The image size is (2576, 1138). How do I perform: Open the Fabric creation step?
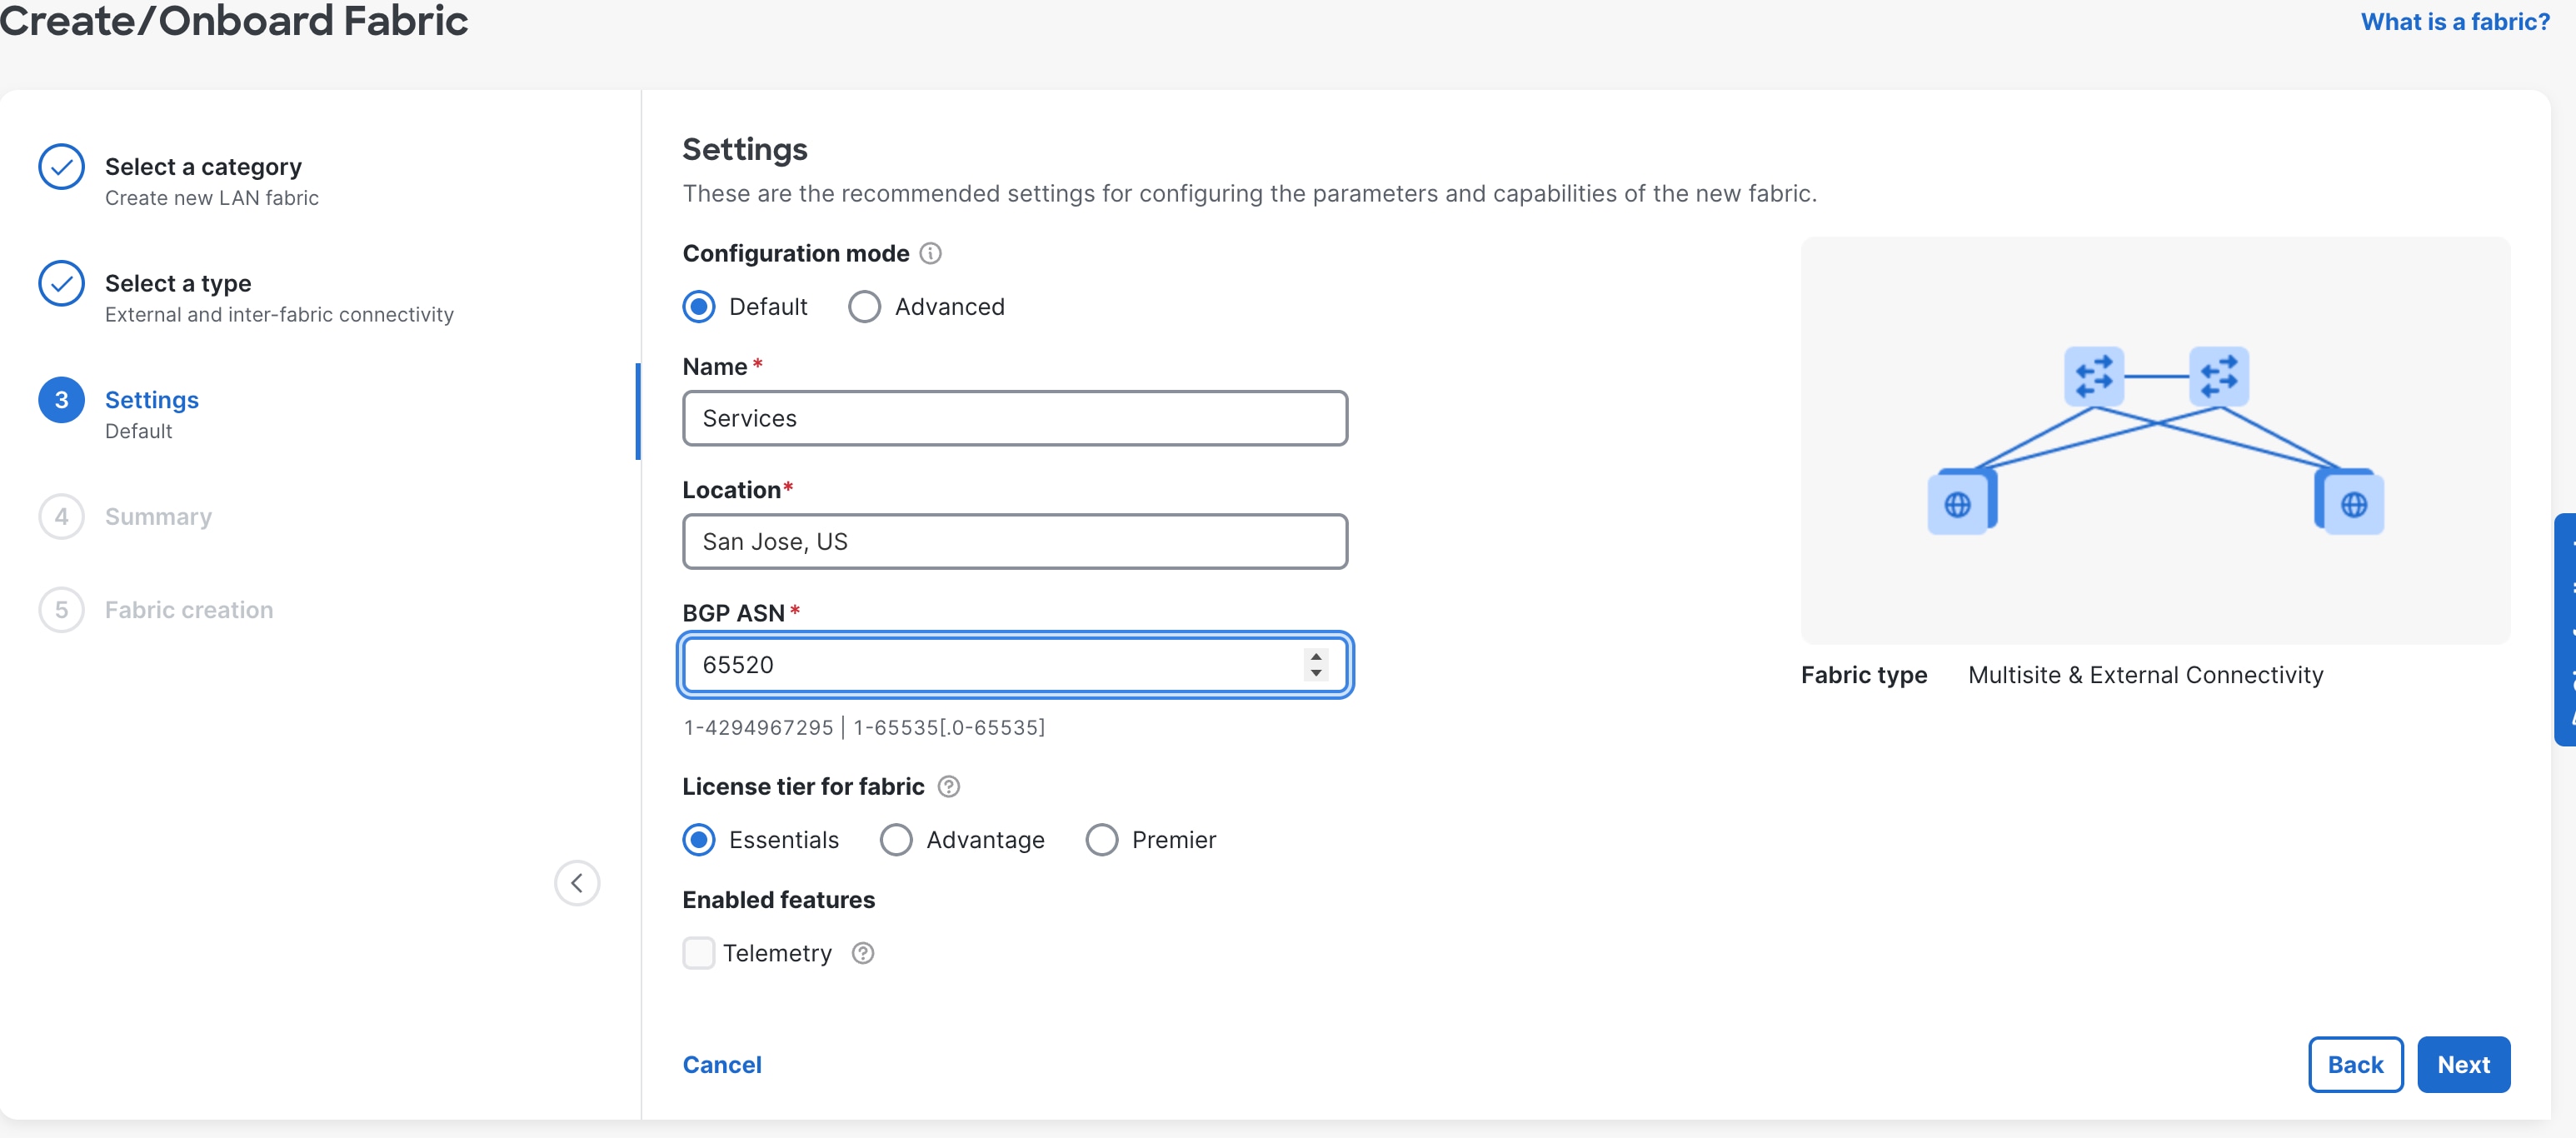pyautogui.click(x=188, y=610)
